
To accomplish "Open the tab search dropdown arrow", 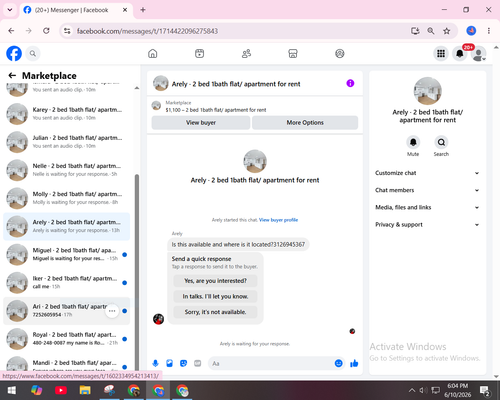I will tap(10, 10).
